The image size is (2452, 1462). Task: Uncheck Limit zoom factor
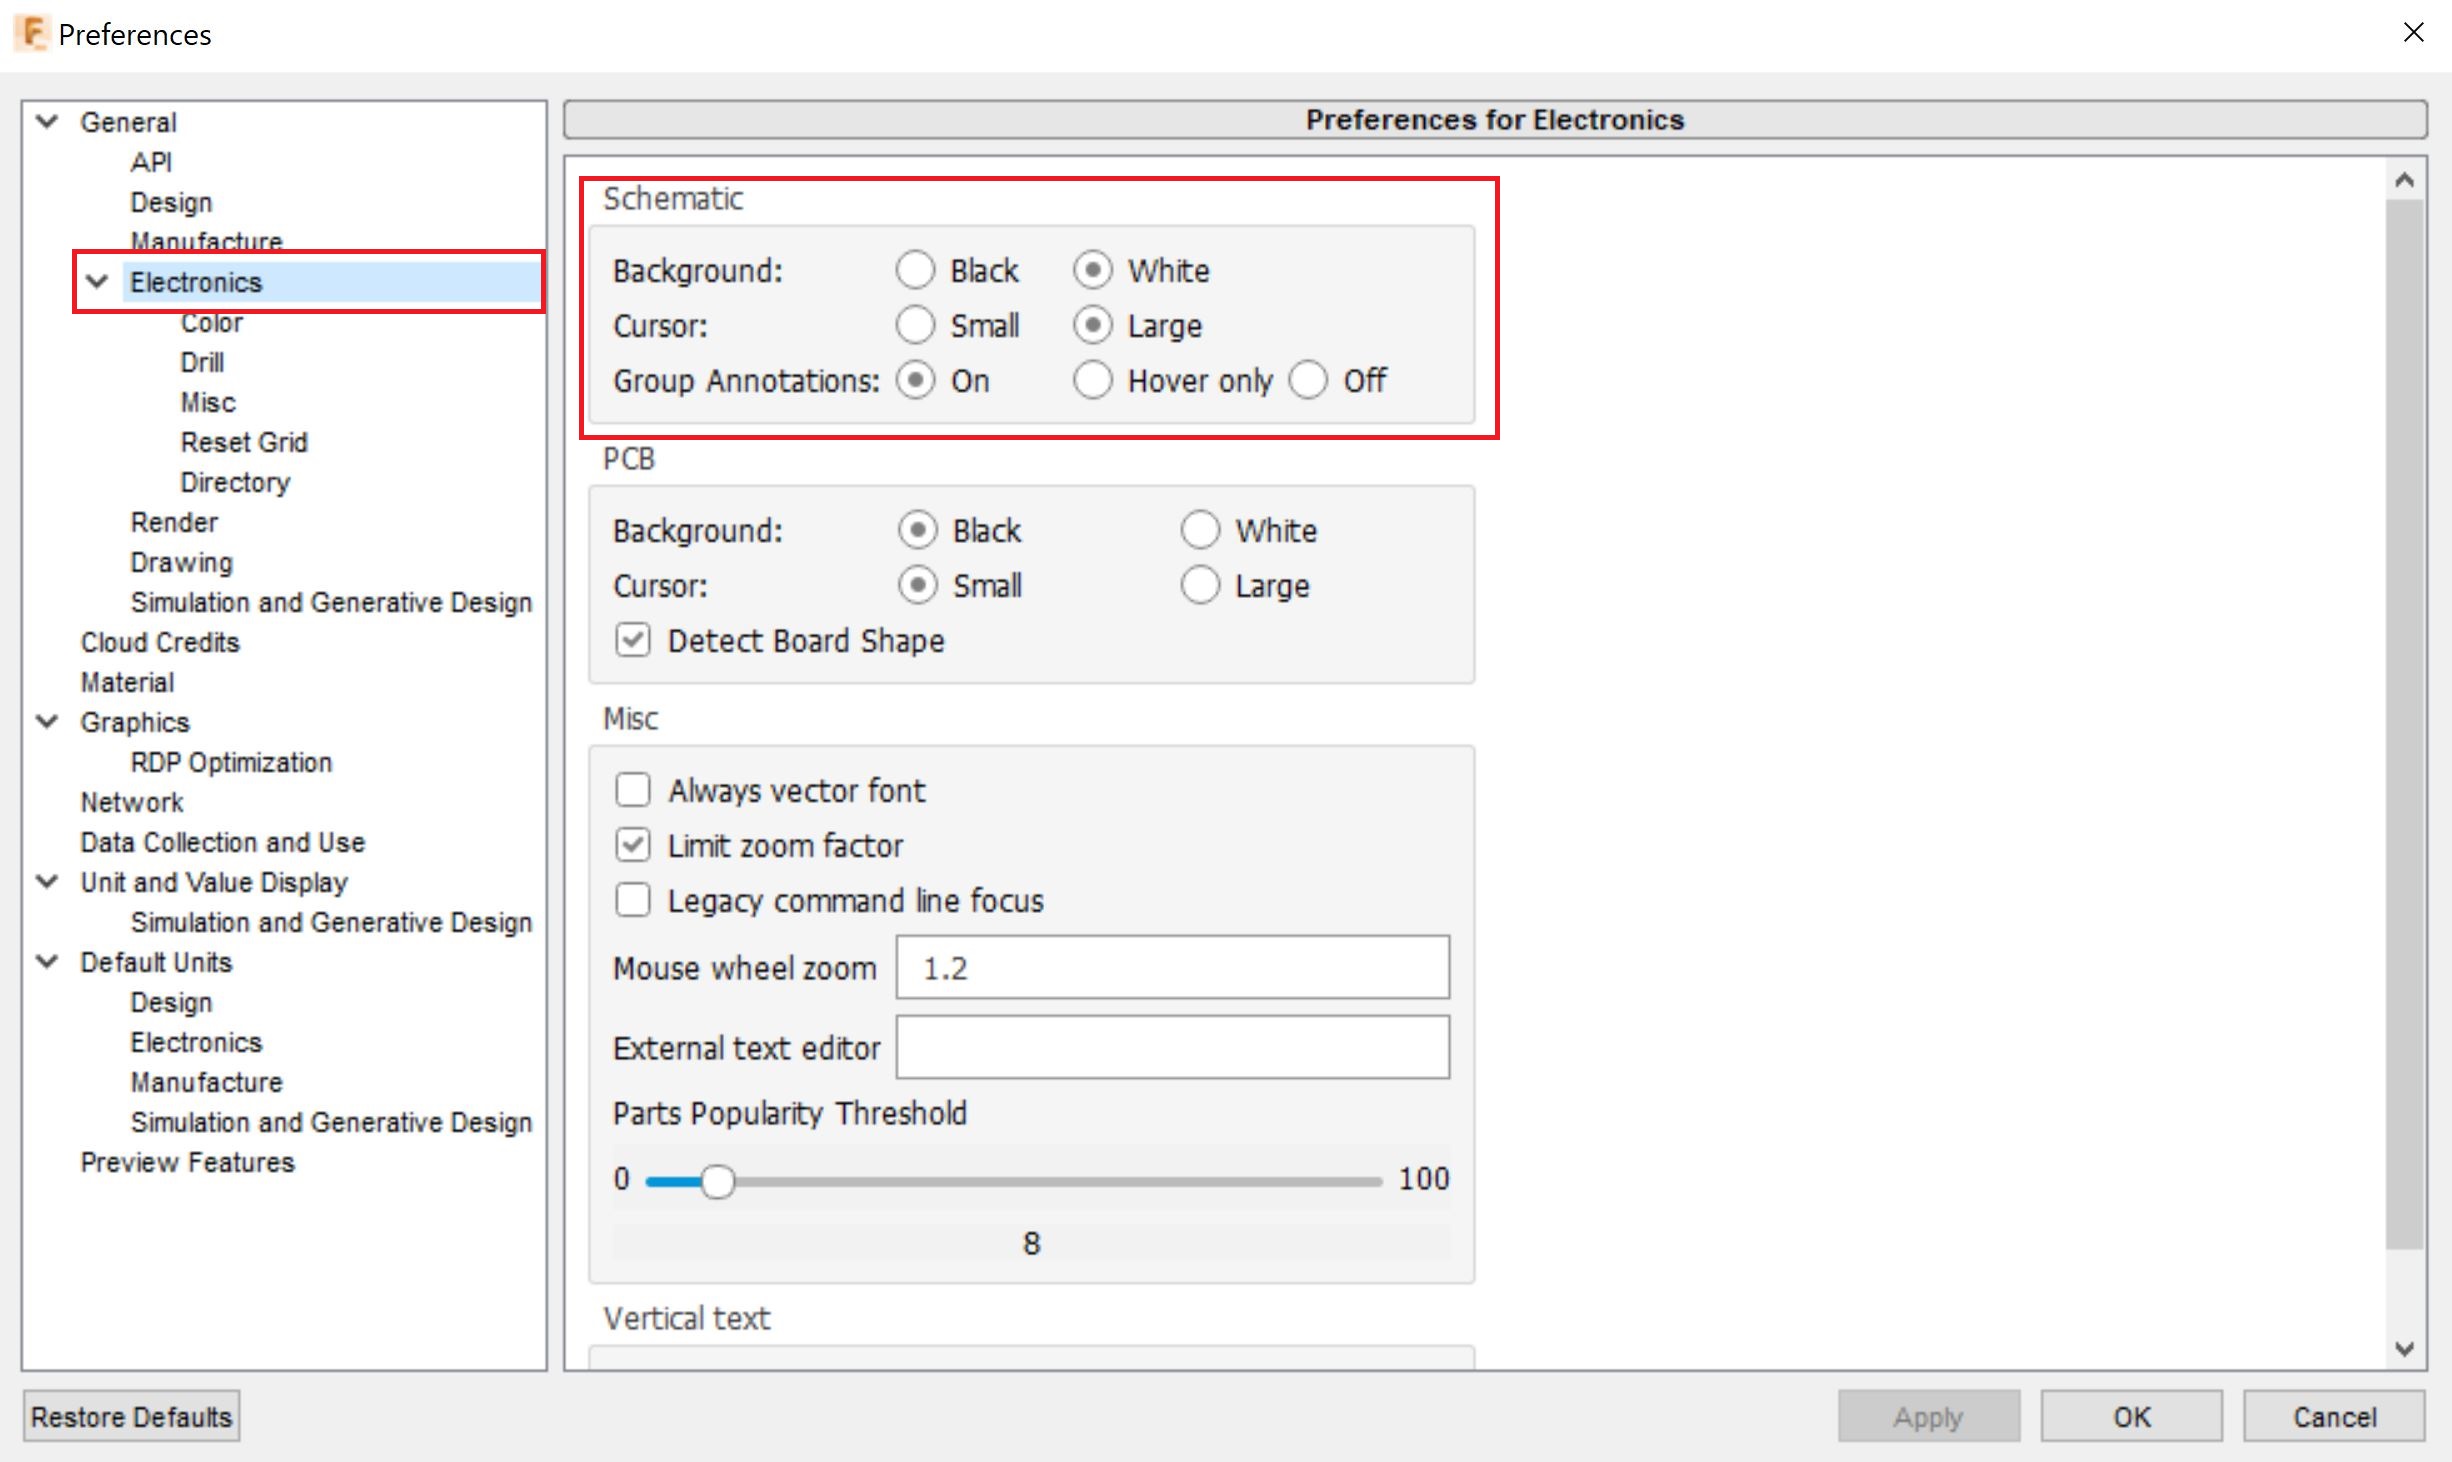[633, 846]
